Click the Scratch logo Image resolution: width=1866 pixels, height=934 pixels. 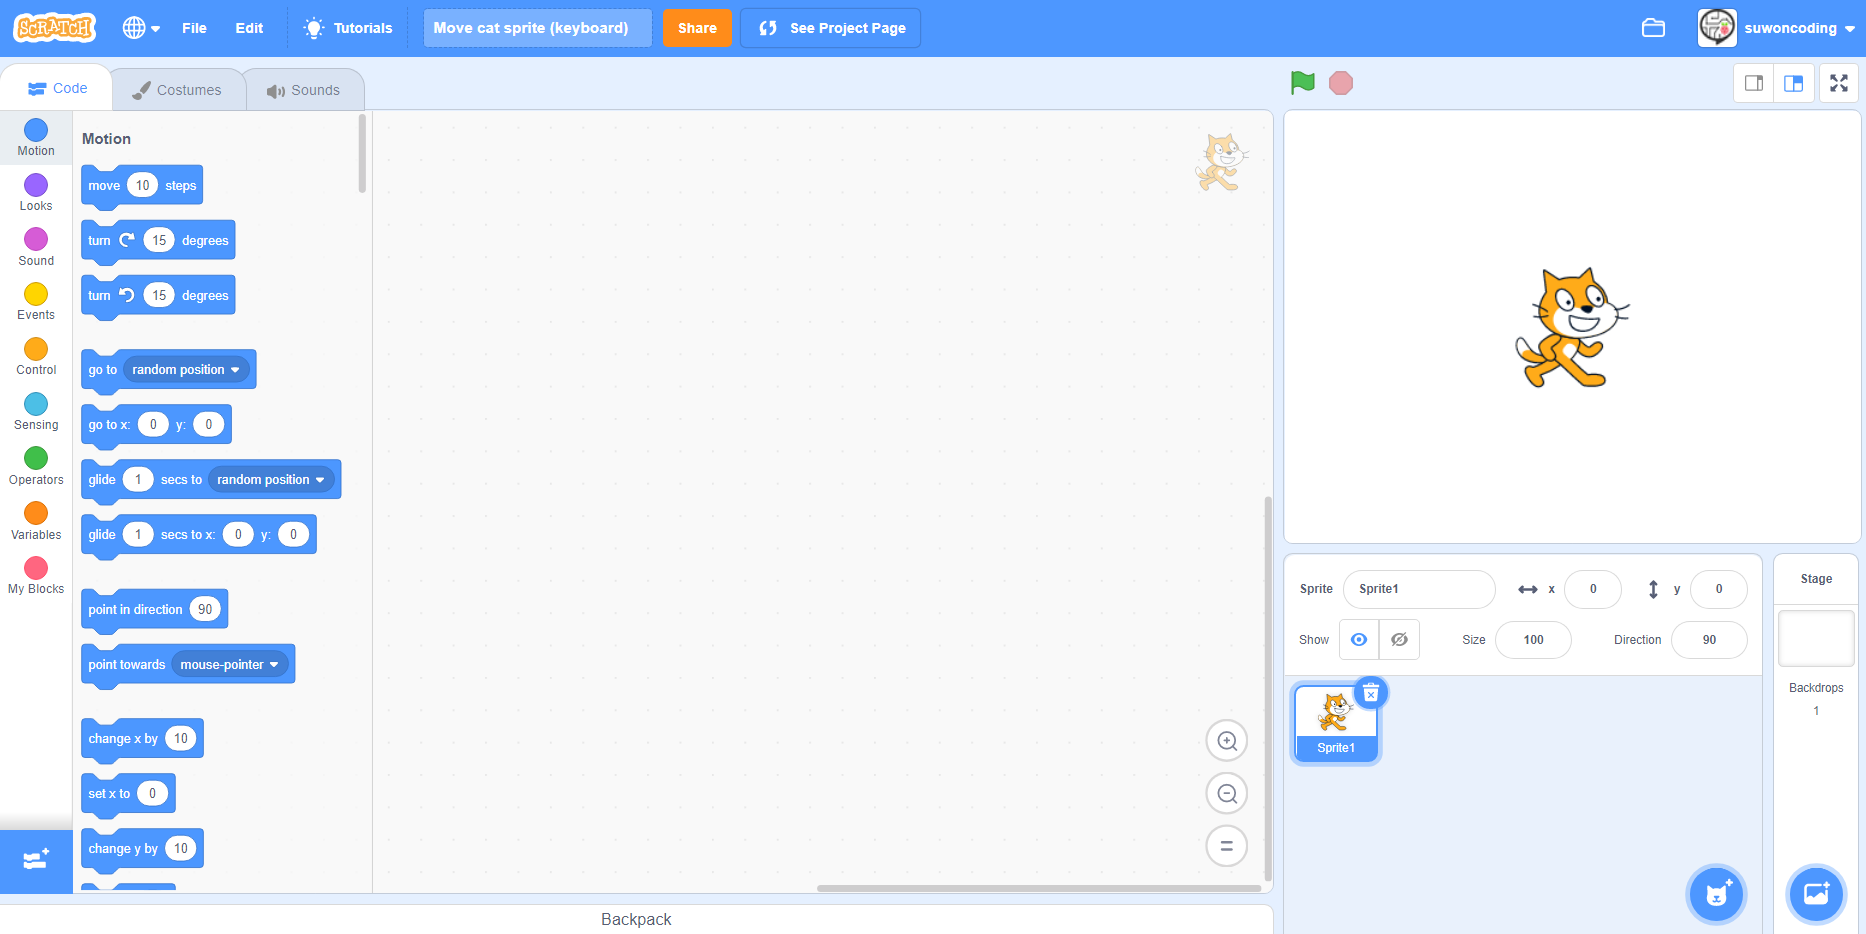[55, 28]
